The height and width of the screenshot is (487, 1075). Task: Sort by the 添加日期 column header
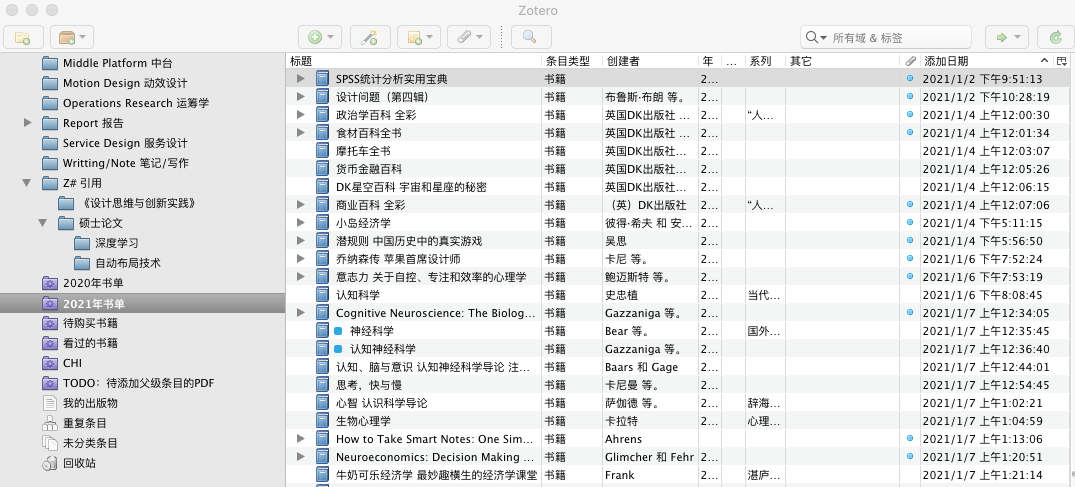coord(987,61)
